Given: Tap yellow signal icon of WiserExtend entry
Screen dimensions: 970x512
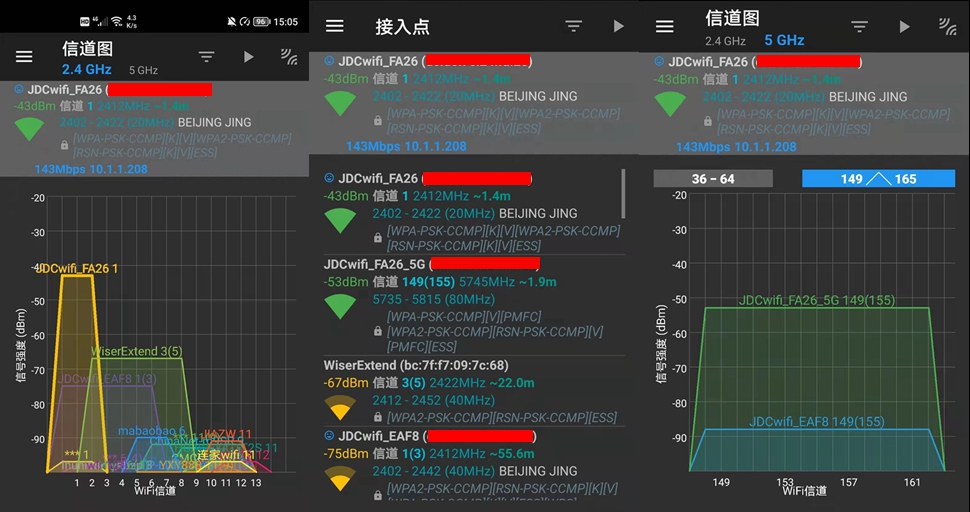Looking at the screenshot, I should click(x=340, y=407).
